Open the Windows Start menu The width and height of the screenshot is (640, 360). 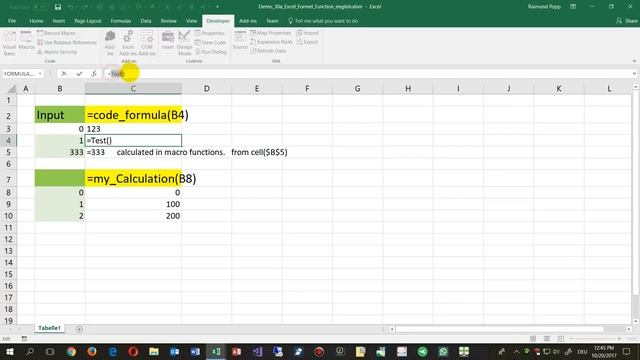click(x=9, y=351)
